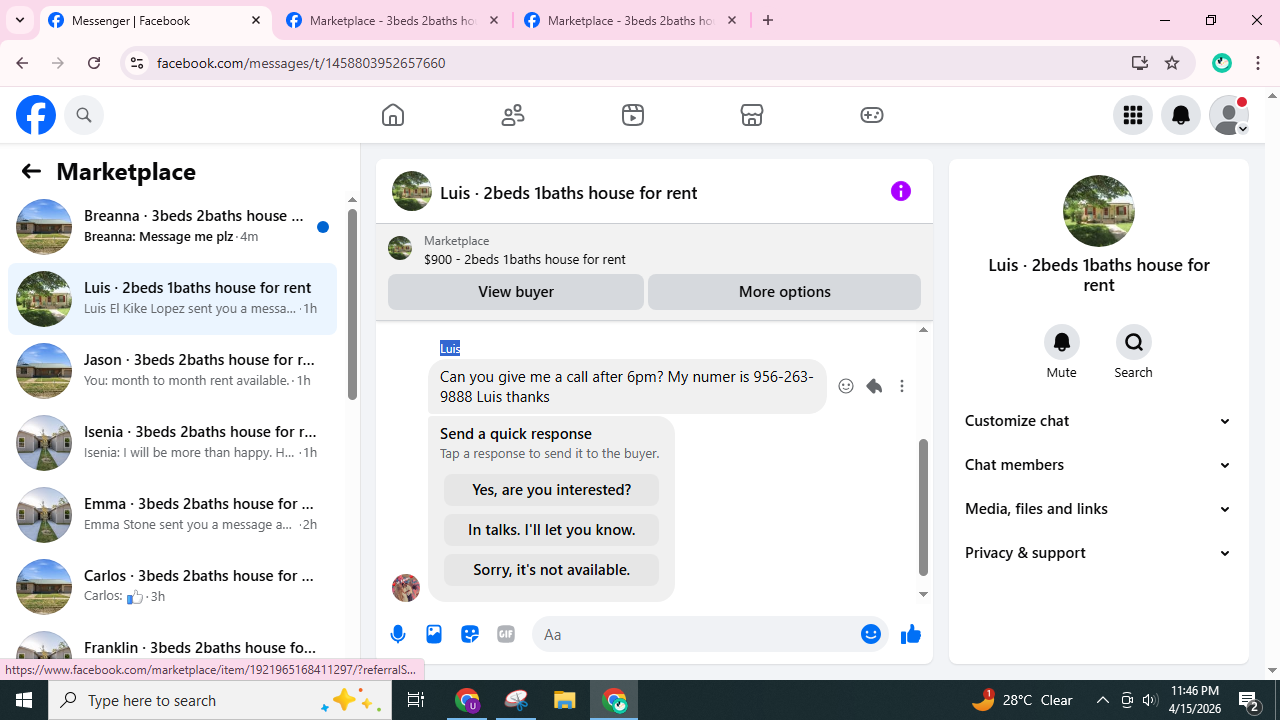Open Emma's conversation
Screen dimensions: 1280x720
pos(172,514)
